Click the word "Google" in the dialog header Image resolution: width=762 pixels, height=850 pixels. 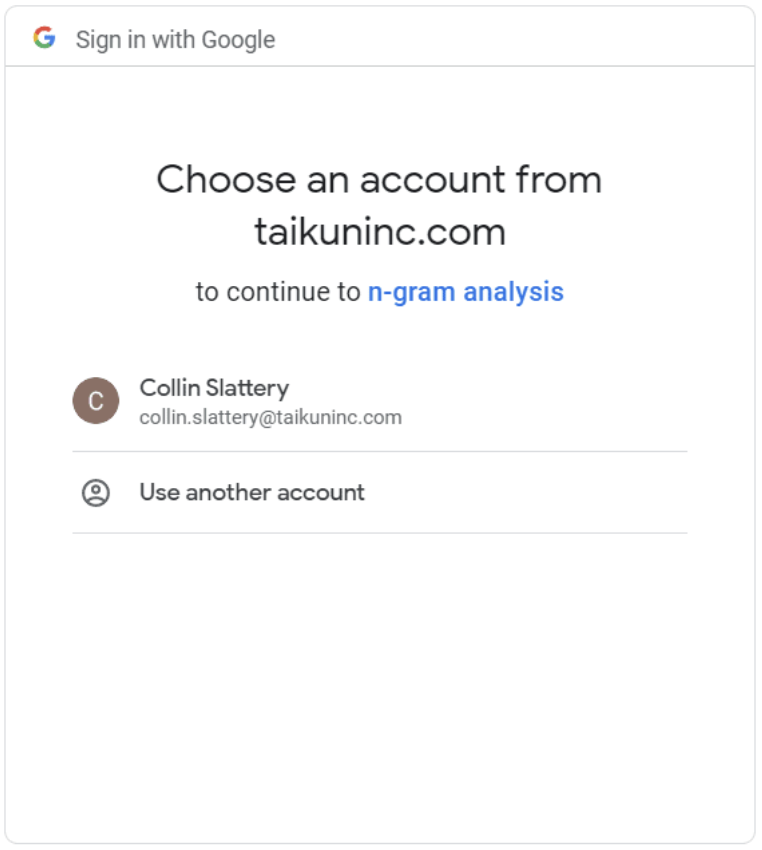pyautogui.click(x=238, y=40)
